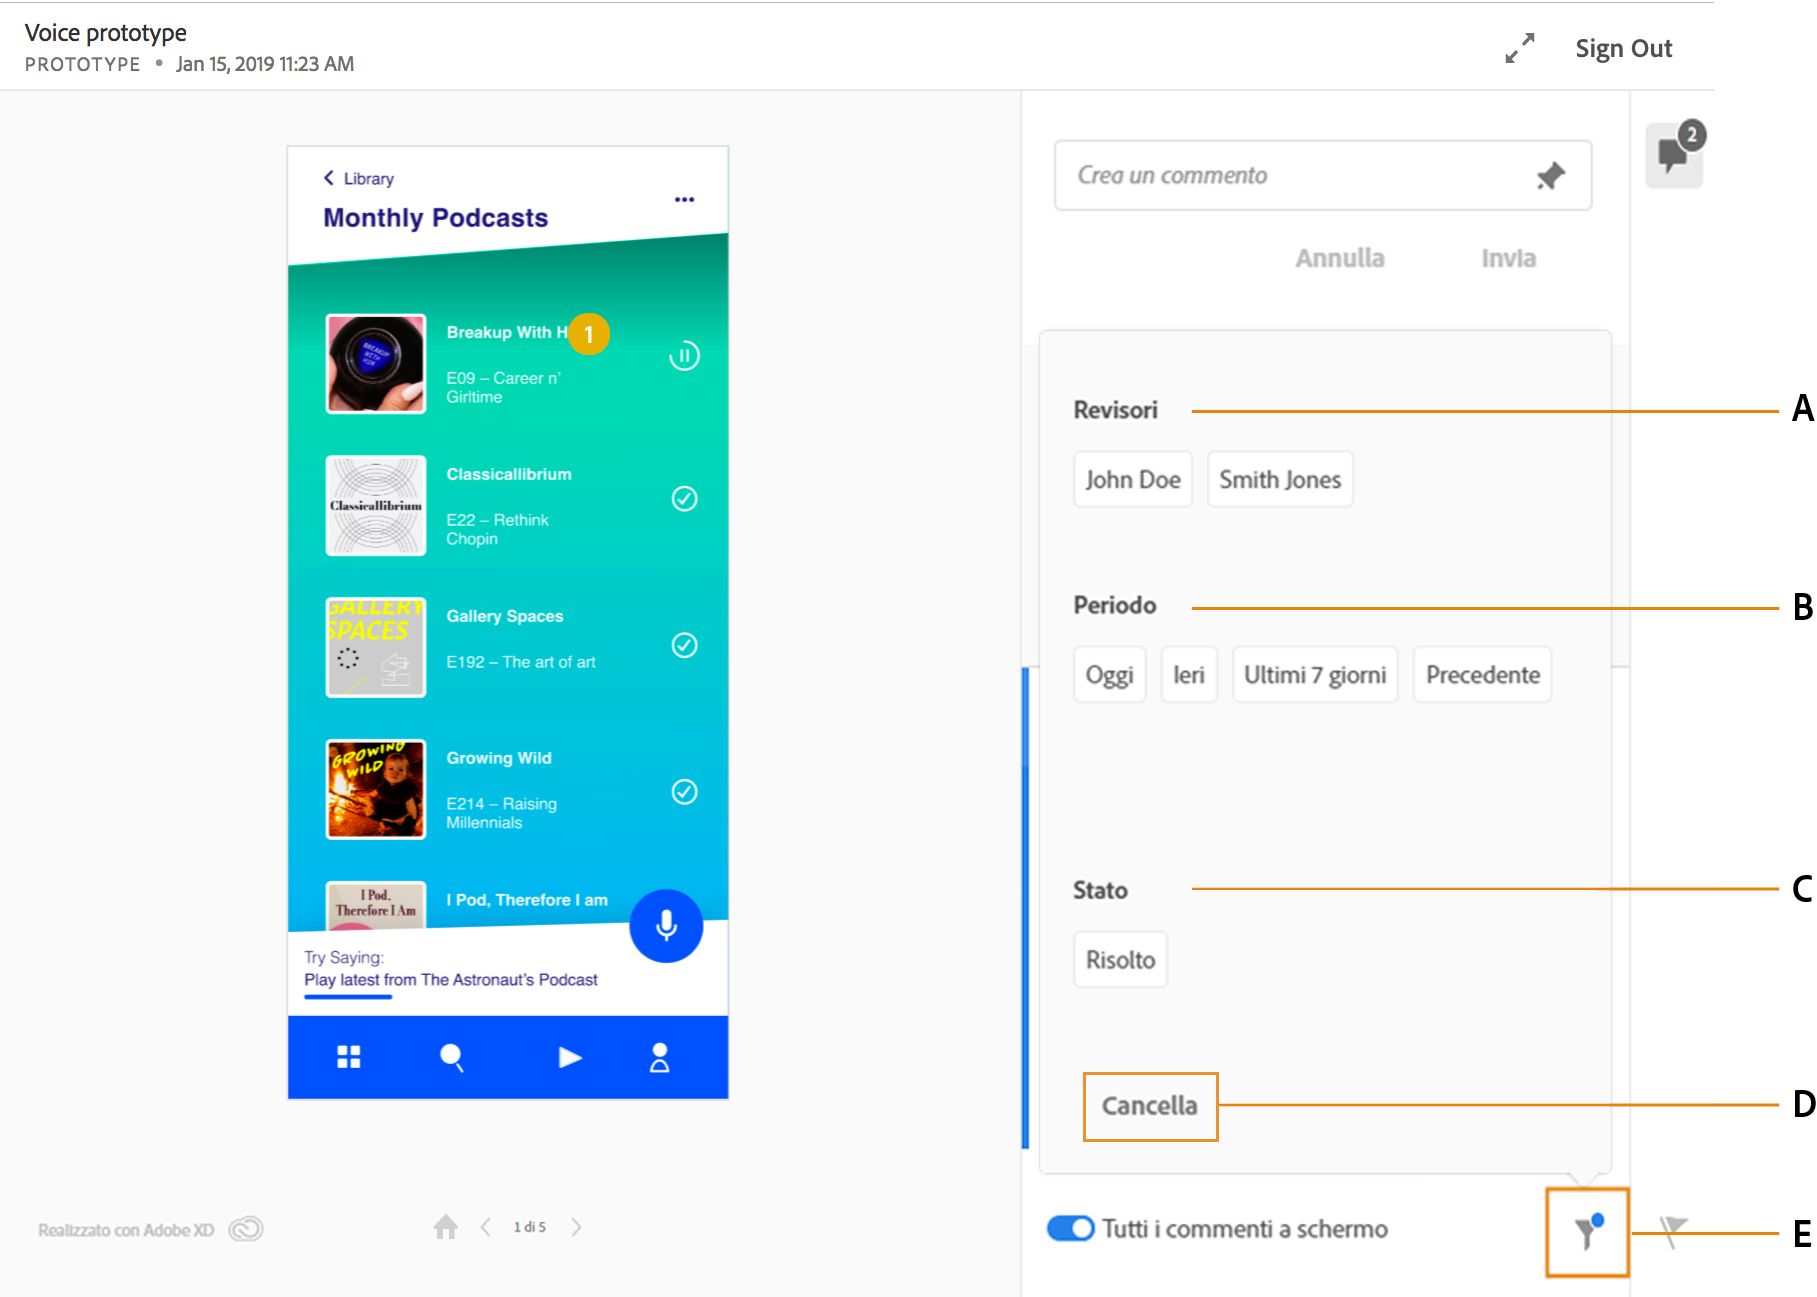Click E214 – Raising Millennials episode text
The width and height of the screenshot is (1817, 1297).
(x=501, y=813)
